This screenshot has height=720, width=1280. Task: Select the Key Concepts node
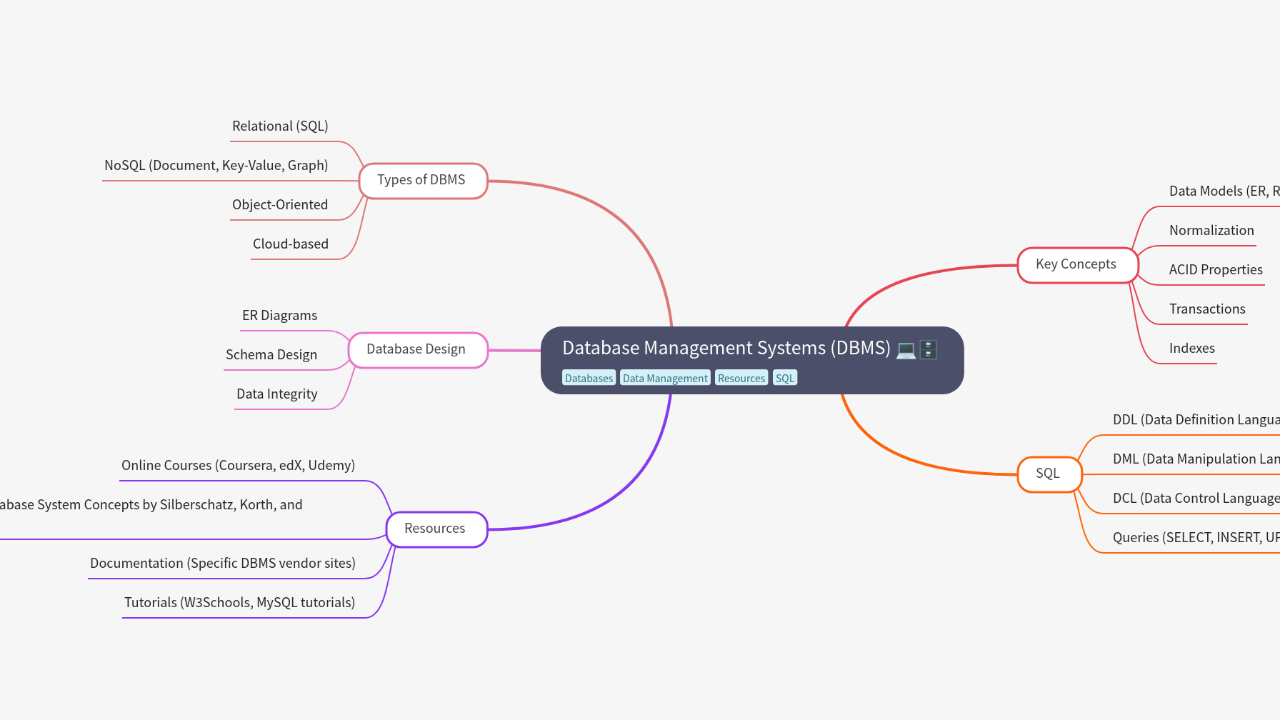(1077, 265)
